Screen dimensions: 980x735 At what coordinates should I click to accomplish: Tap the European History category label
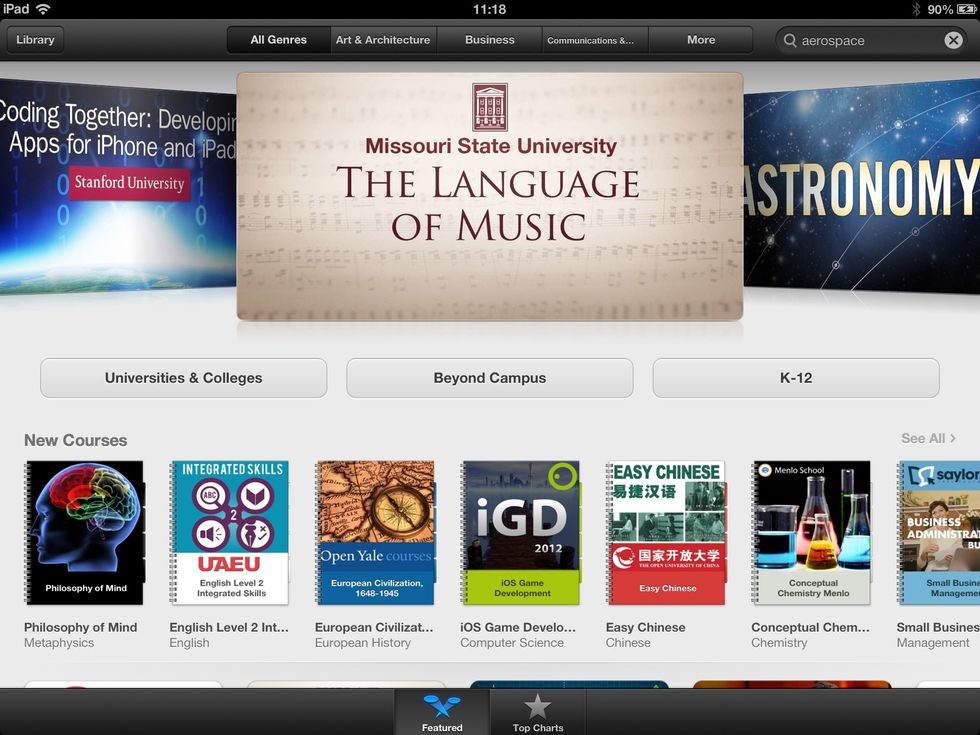pyautogui.click(x=363, y=643)
